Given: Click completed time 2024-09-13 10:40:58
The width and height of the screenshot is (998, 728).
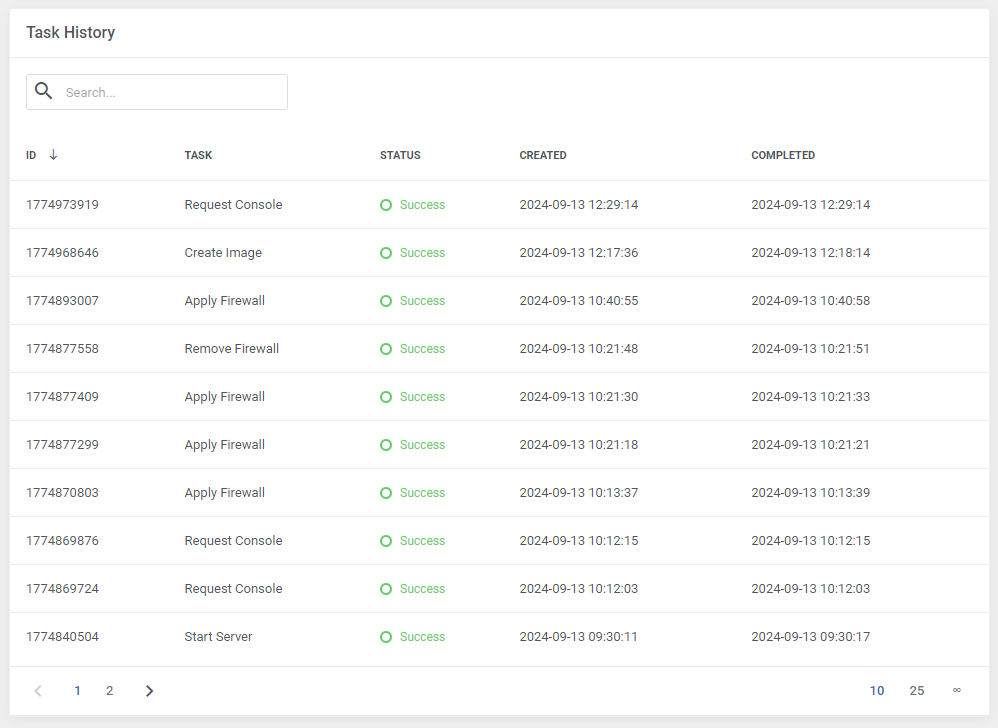Looking at the screenshot, I should [810, 301].
